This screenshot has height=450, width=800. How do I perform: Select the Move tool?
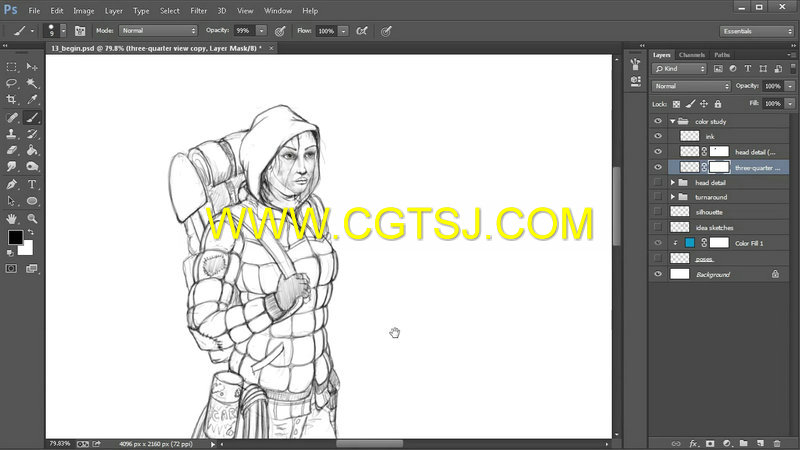[32, 67]
